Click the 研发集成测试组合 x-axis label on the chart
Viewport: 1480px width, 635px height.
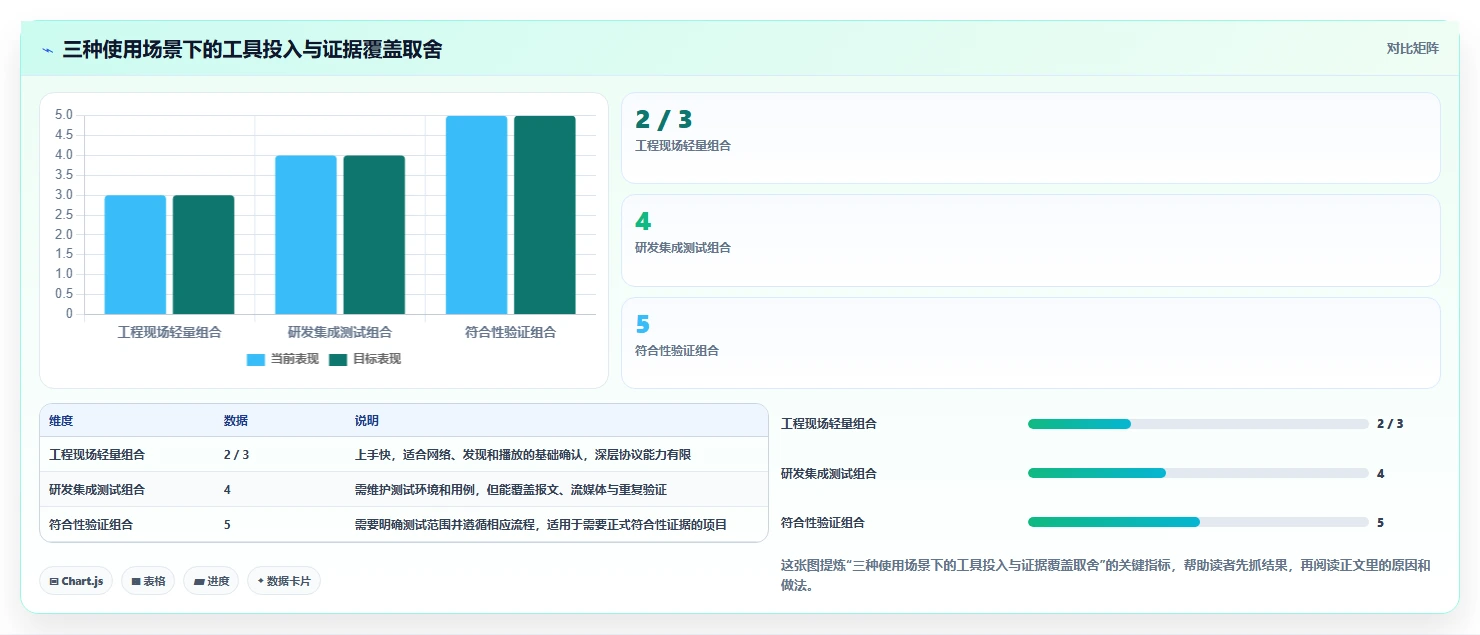(340, 332)
